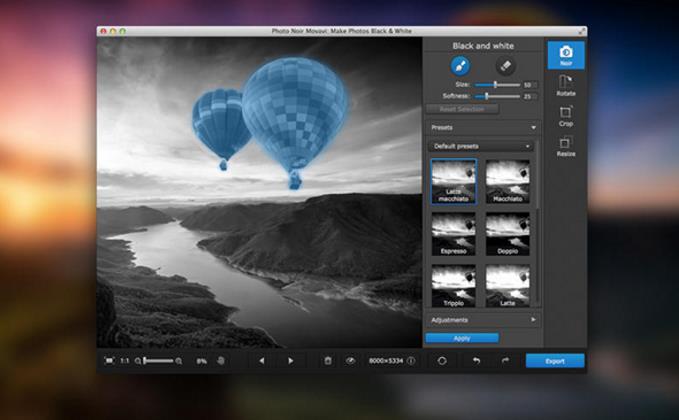Click the circular reset changes icon
679x420 pixels.
pos(442,361)
